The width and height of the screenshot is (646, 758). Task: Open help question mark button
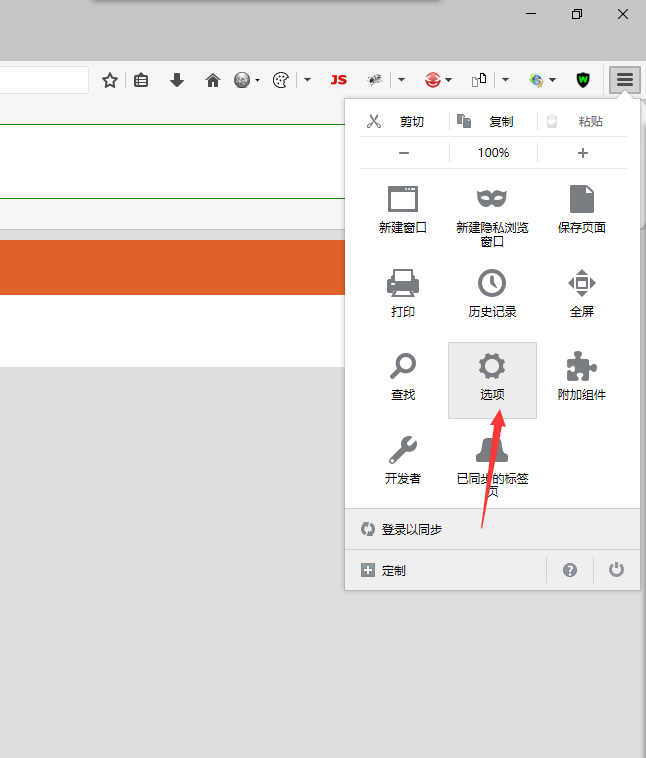570,570
